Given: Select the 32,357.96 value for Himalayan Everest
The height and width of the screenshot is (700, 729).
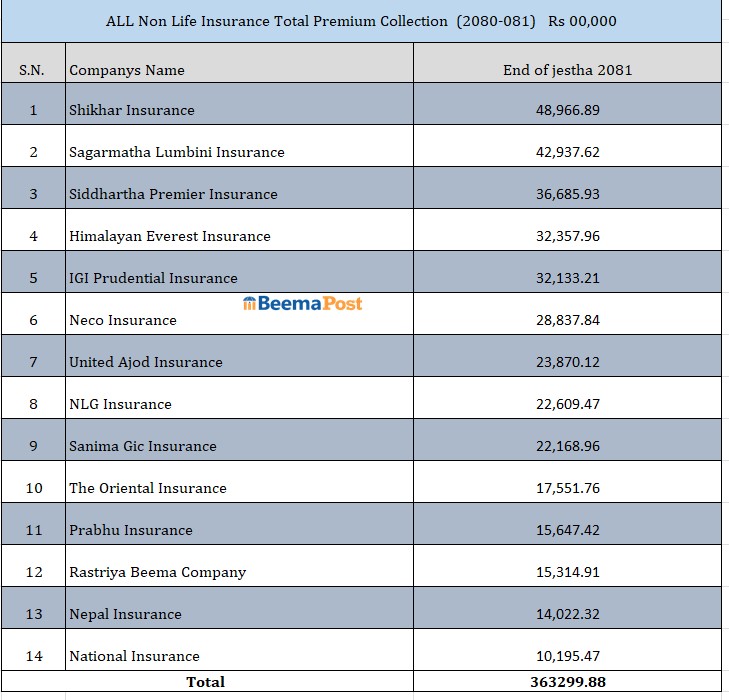Looking at the screenshot, I should coord(567,236).
